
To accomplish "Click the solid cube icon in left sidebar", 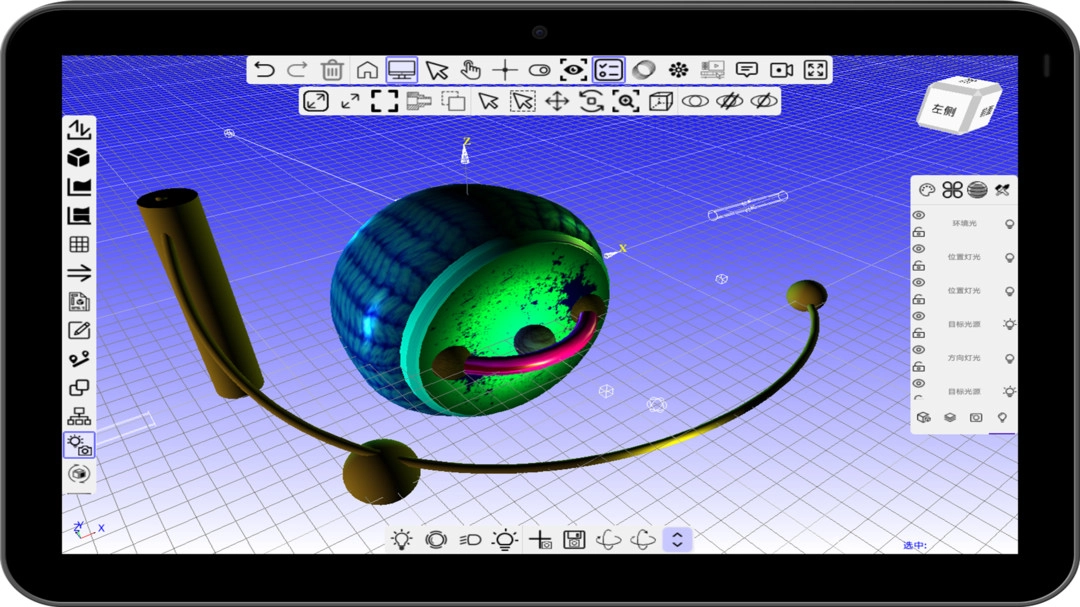I will (78, 158).
